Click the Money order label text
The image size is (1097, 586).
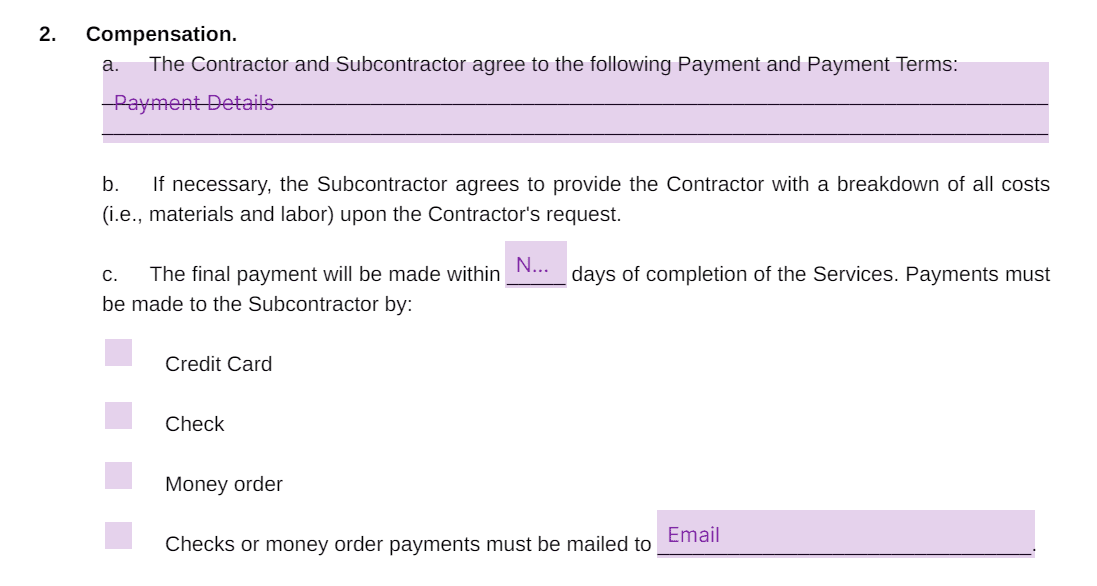(x=224, y=485)
